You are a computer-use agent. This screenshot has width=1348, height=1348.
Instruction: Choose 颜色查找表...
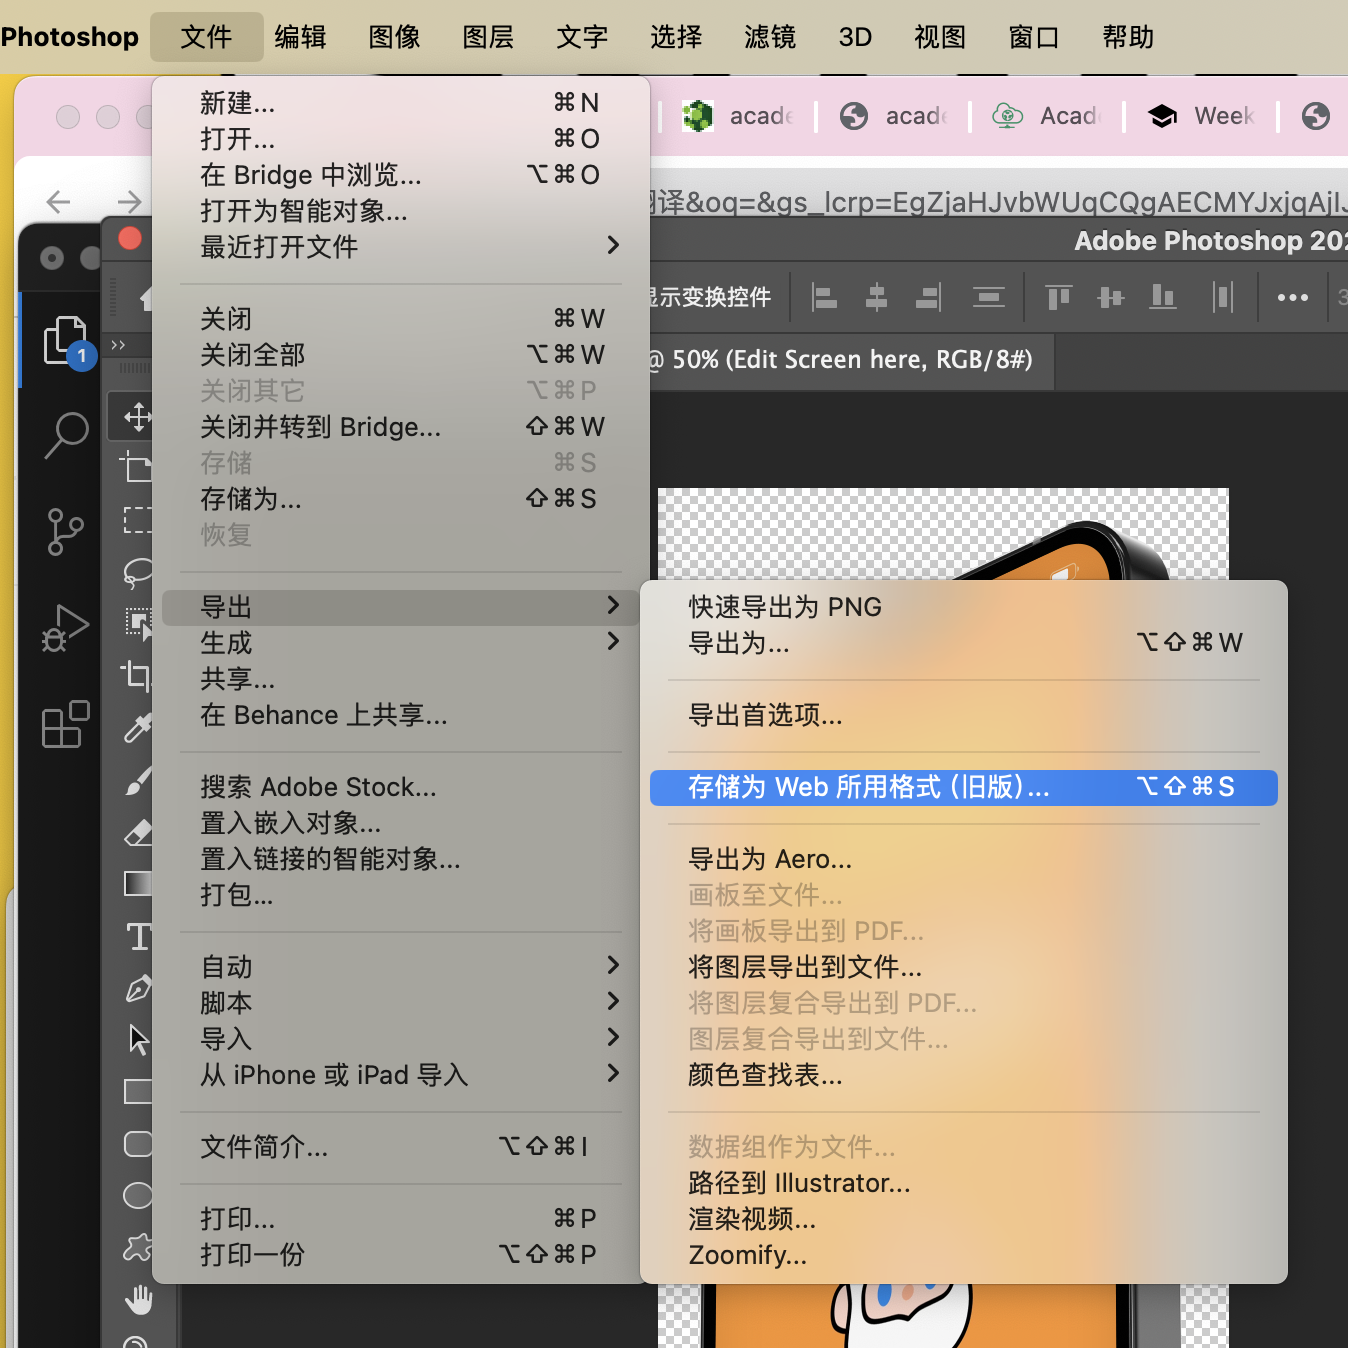[x=964, y=1074]
